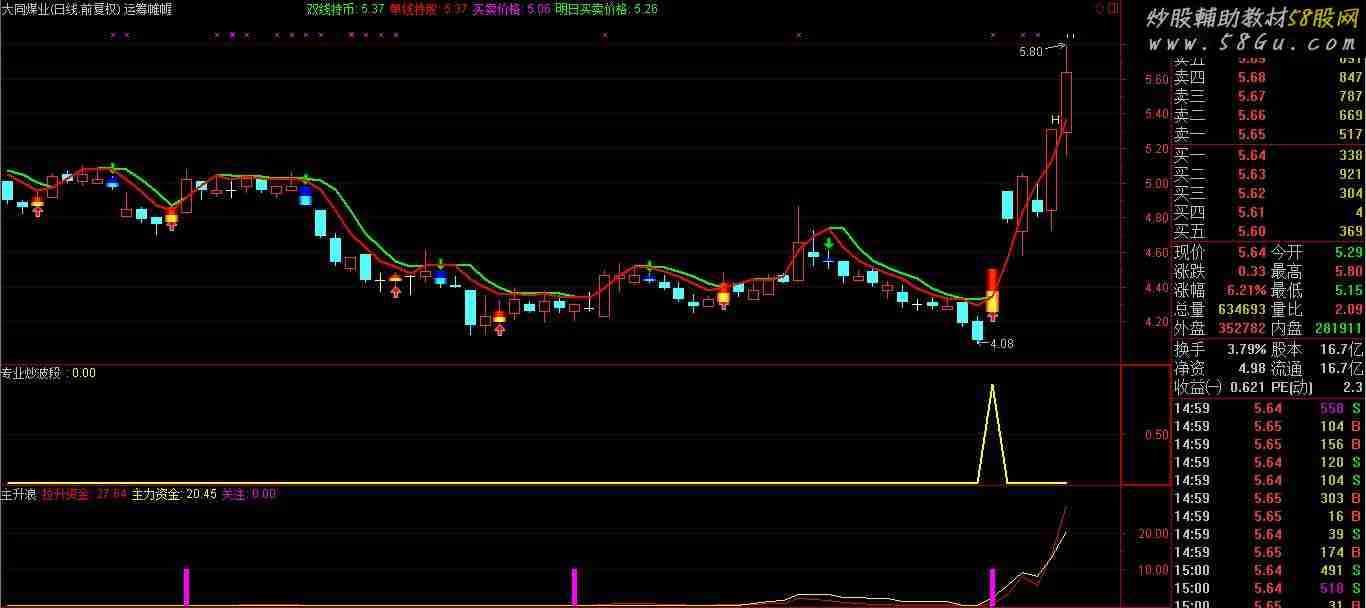Click the leftmost red up-arrow buy signal
This screenshot has width=1366, height=608.
[37, 210]
